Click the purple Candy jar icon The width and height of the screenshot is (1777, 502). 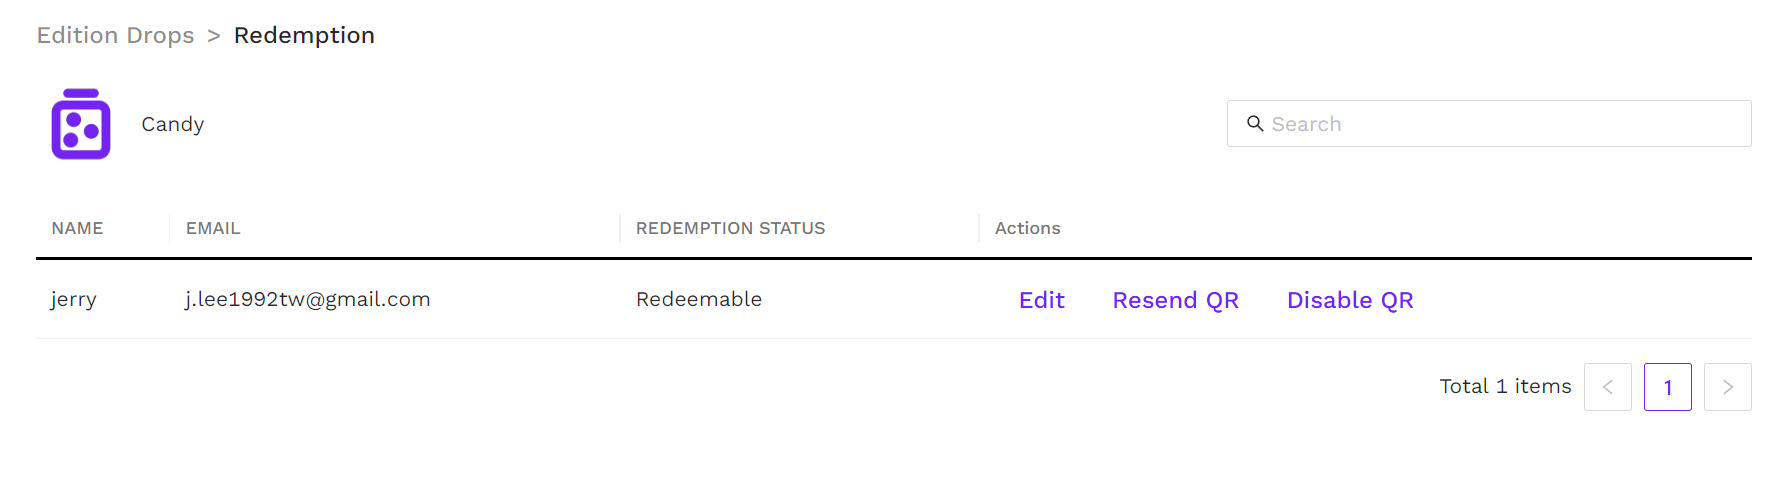(81, 124)
